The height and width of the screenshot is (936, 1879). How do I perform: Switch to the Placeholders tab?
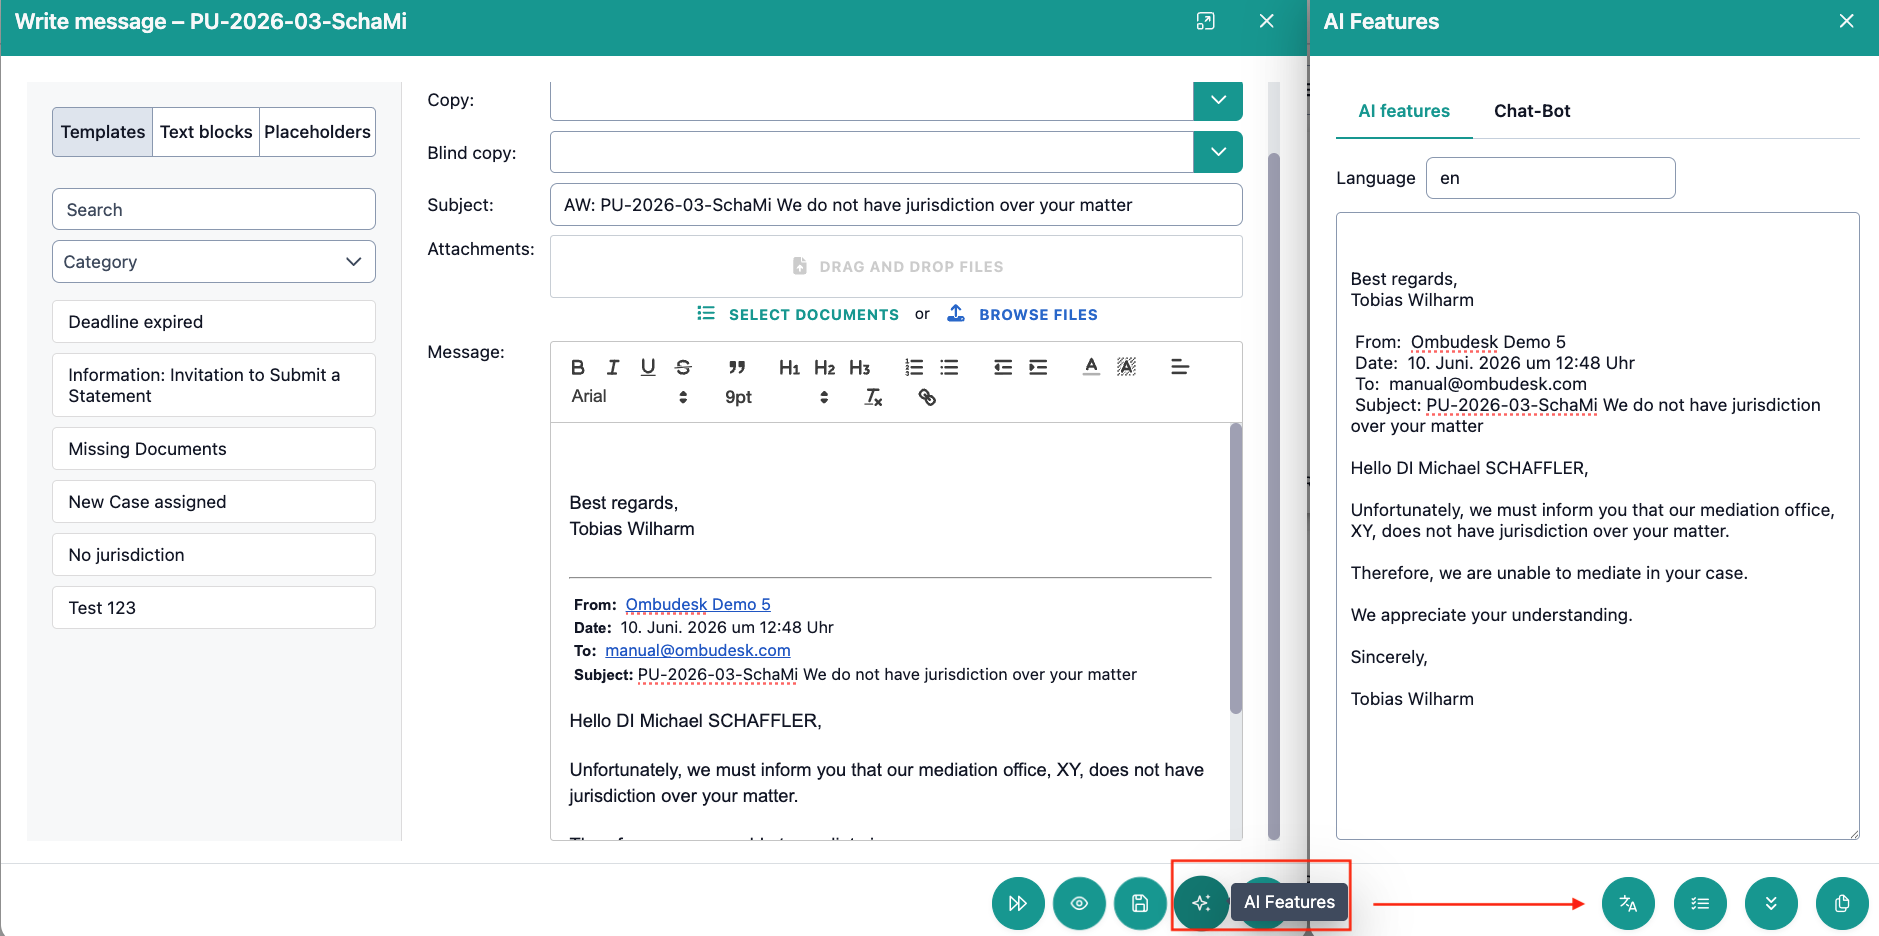click(317, 132)
